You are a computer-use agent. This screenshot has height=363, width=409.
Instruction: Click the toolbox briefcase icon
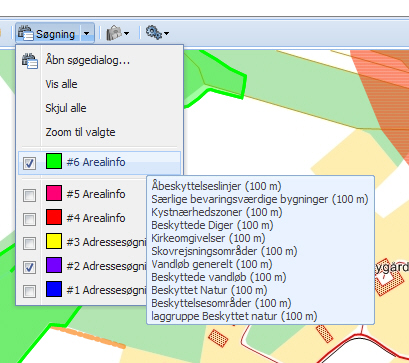click(114, 33)
